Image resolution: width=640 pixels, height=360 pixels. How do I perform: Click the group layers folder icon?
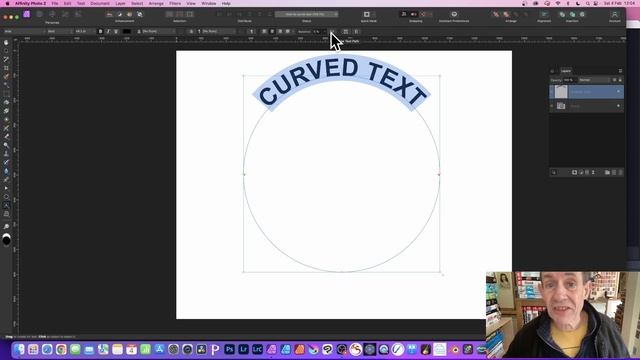coord(607,172)
